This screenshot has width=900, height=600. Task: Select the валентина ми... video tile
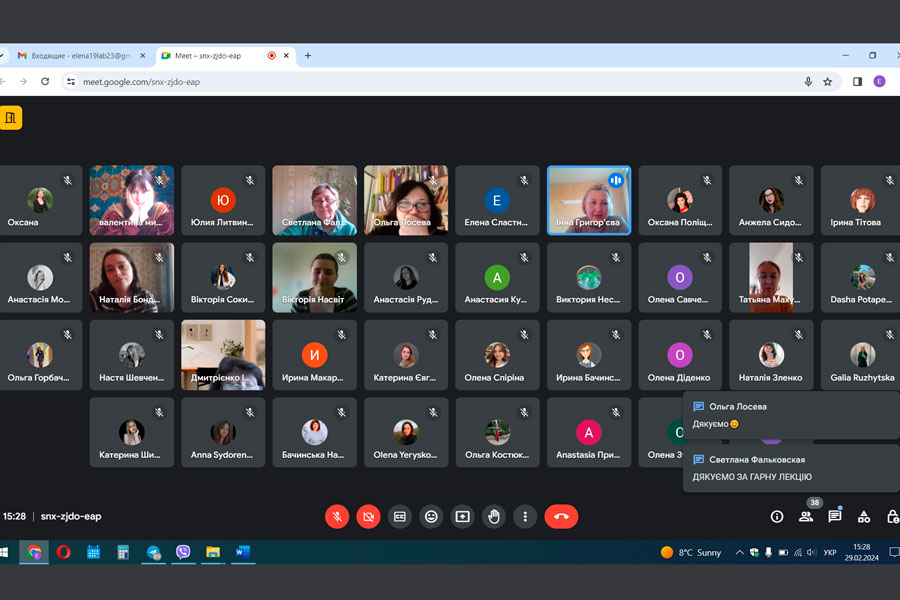pos(132,200)
